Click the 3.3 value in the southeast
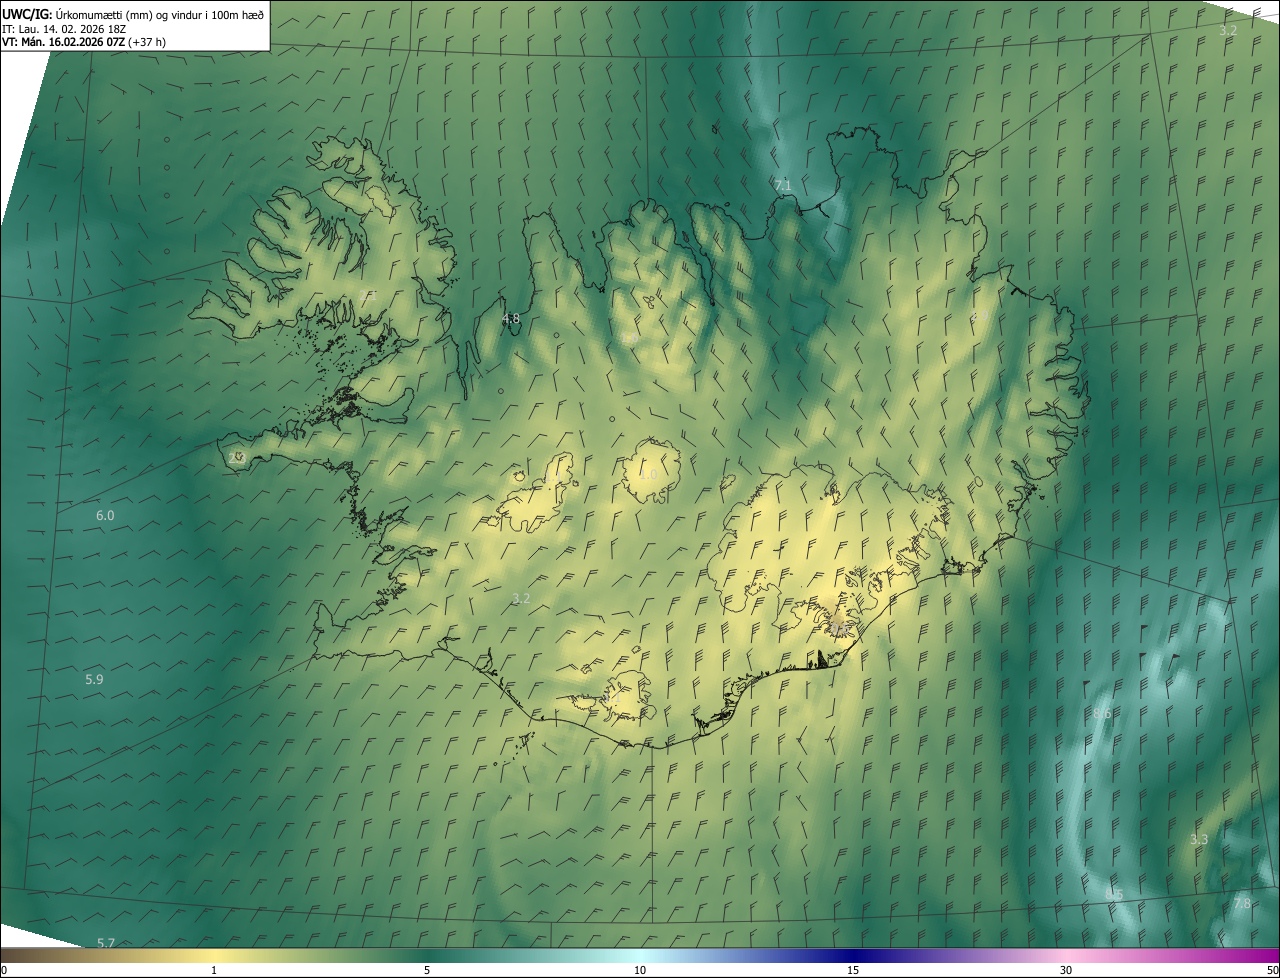This screenshot has width=1280, height=978. 1199,840
